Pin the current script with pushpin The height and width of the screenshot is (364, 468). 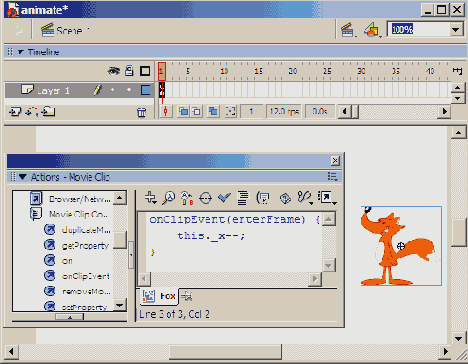(x=187, y=296)
